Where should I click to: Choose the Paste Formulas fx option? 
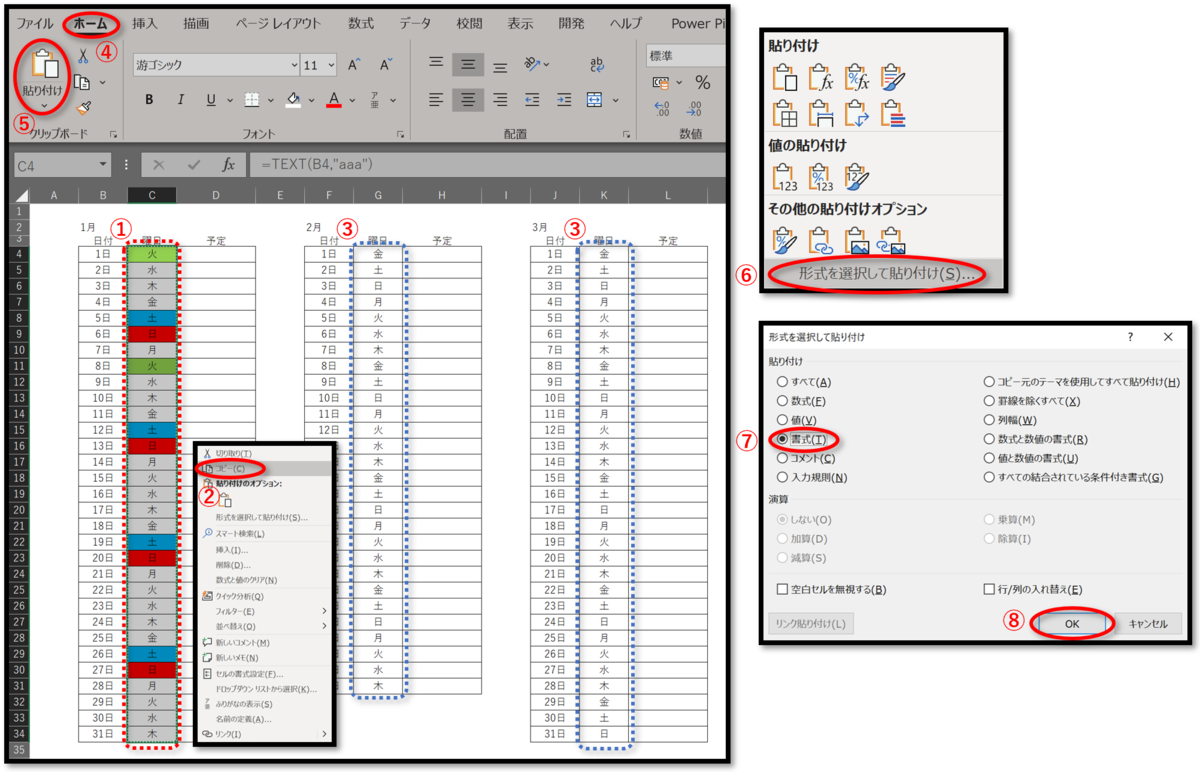point(820,77)
